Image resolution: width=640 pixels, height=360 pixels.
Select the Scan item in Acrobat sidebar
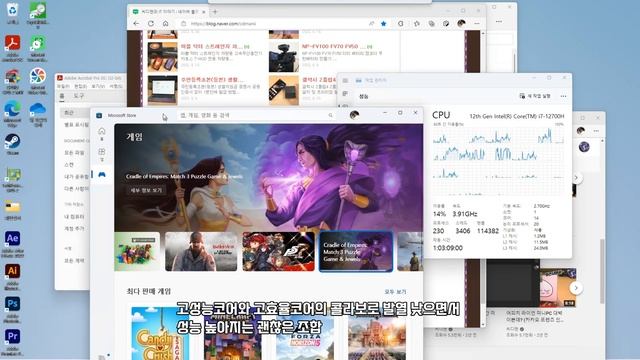coord(69,164)
